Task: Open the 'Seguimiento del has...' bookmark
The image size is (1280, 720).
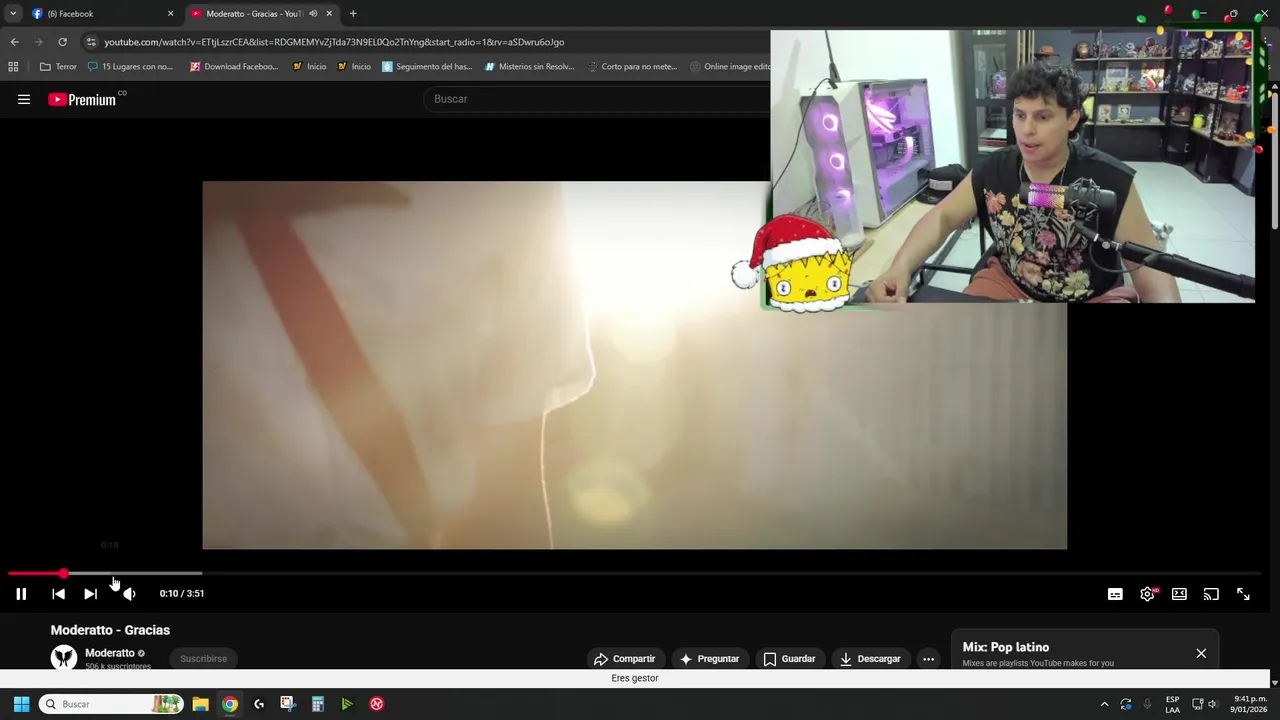Action: pyautogui.click(x=427, y=67)
